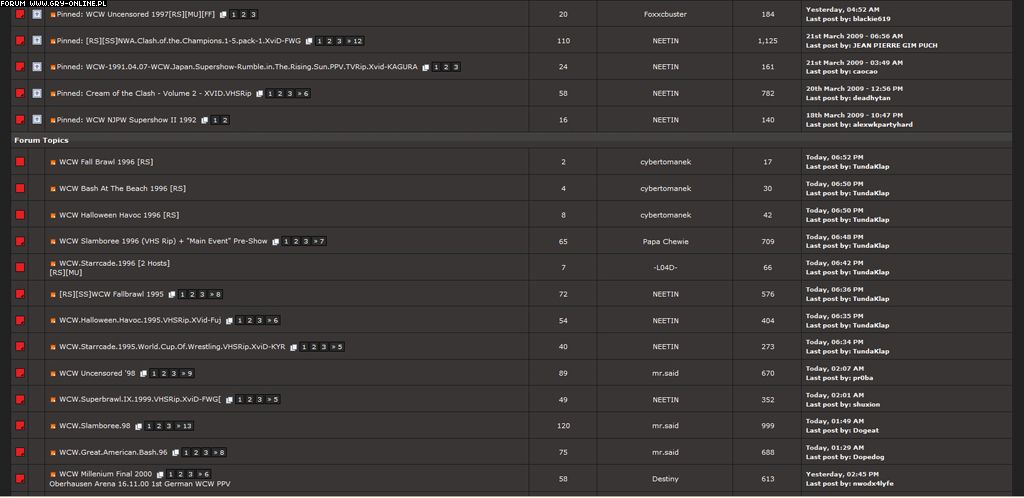Click red status icon for WCW Halloween Havoc 1996
1024x498 pixels.
(x=20, y=215)
